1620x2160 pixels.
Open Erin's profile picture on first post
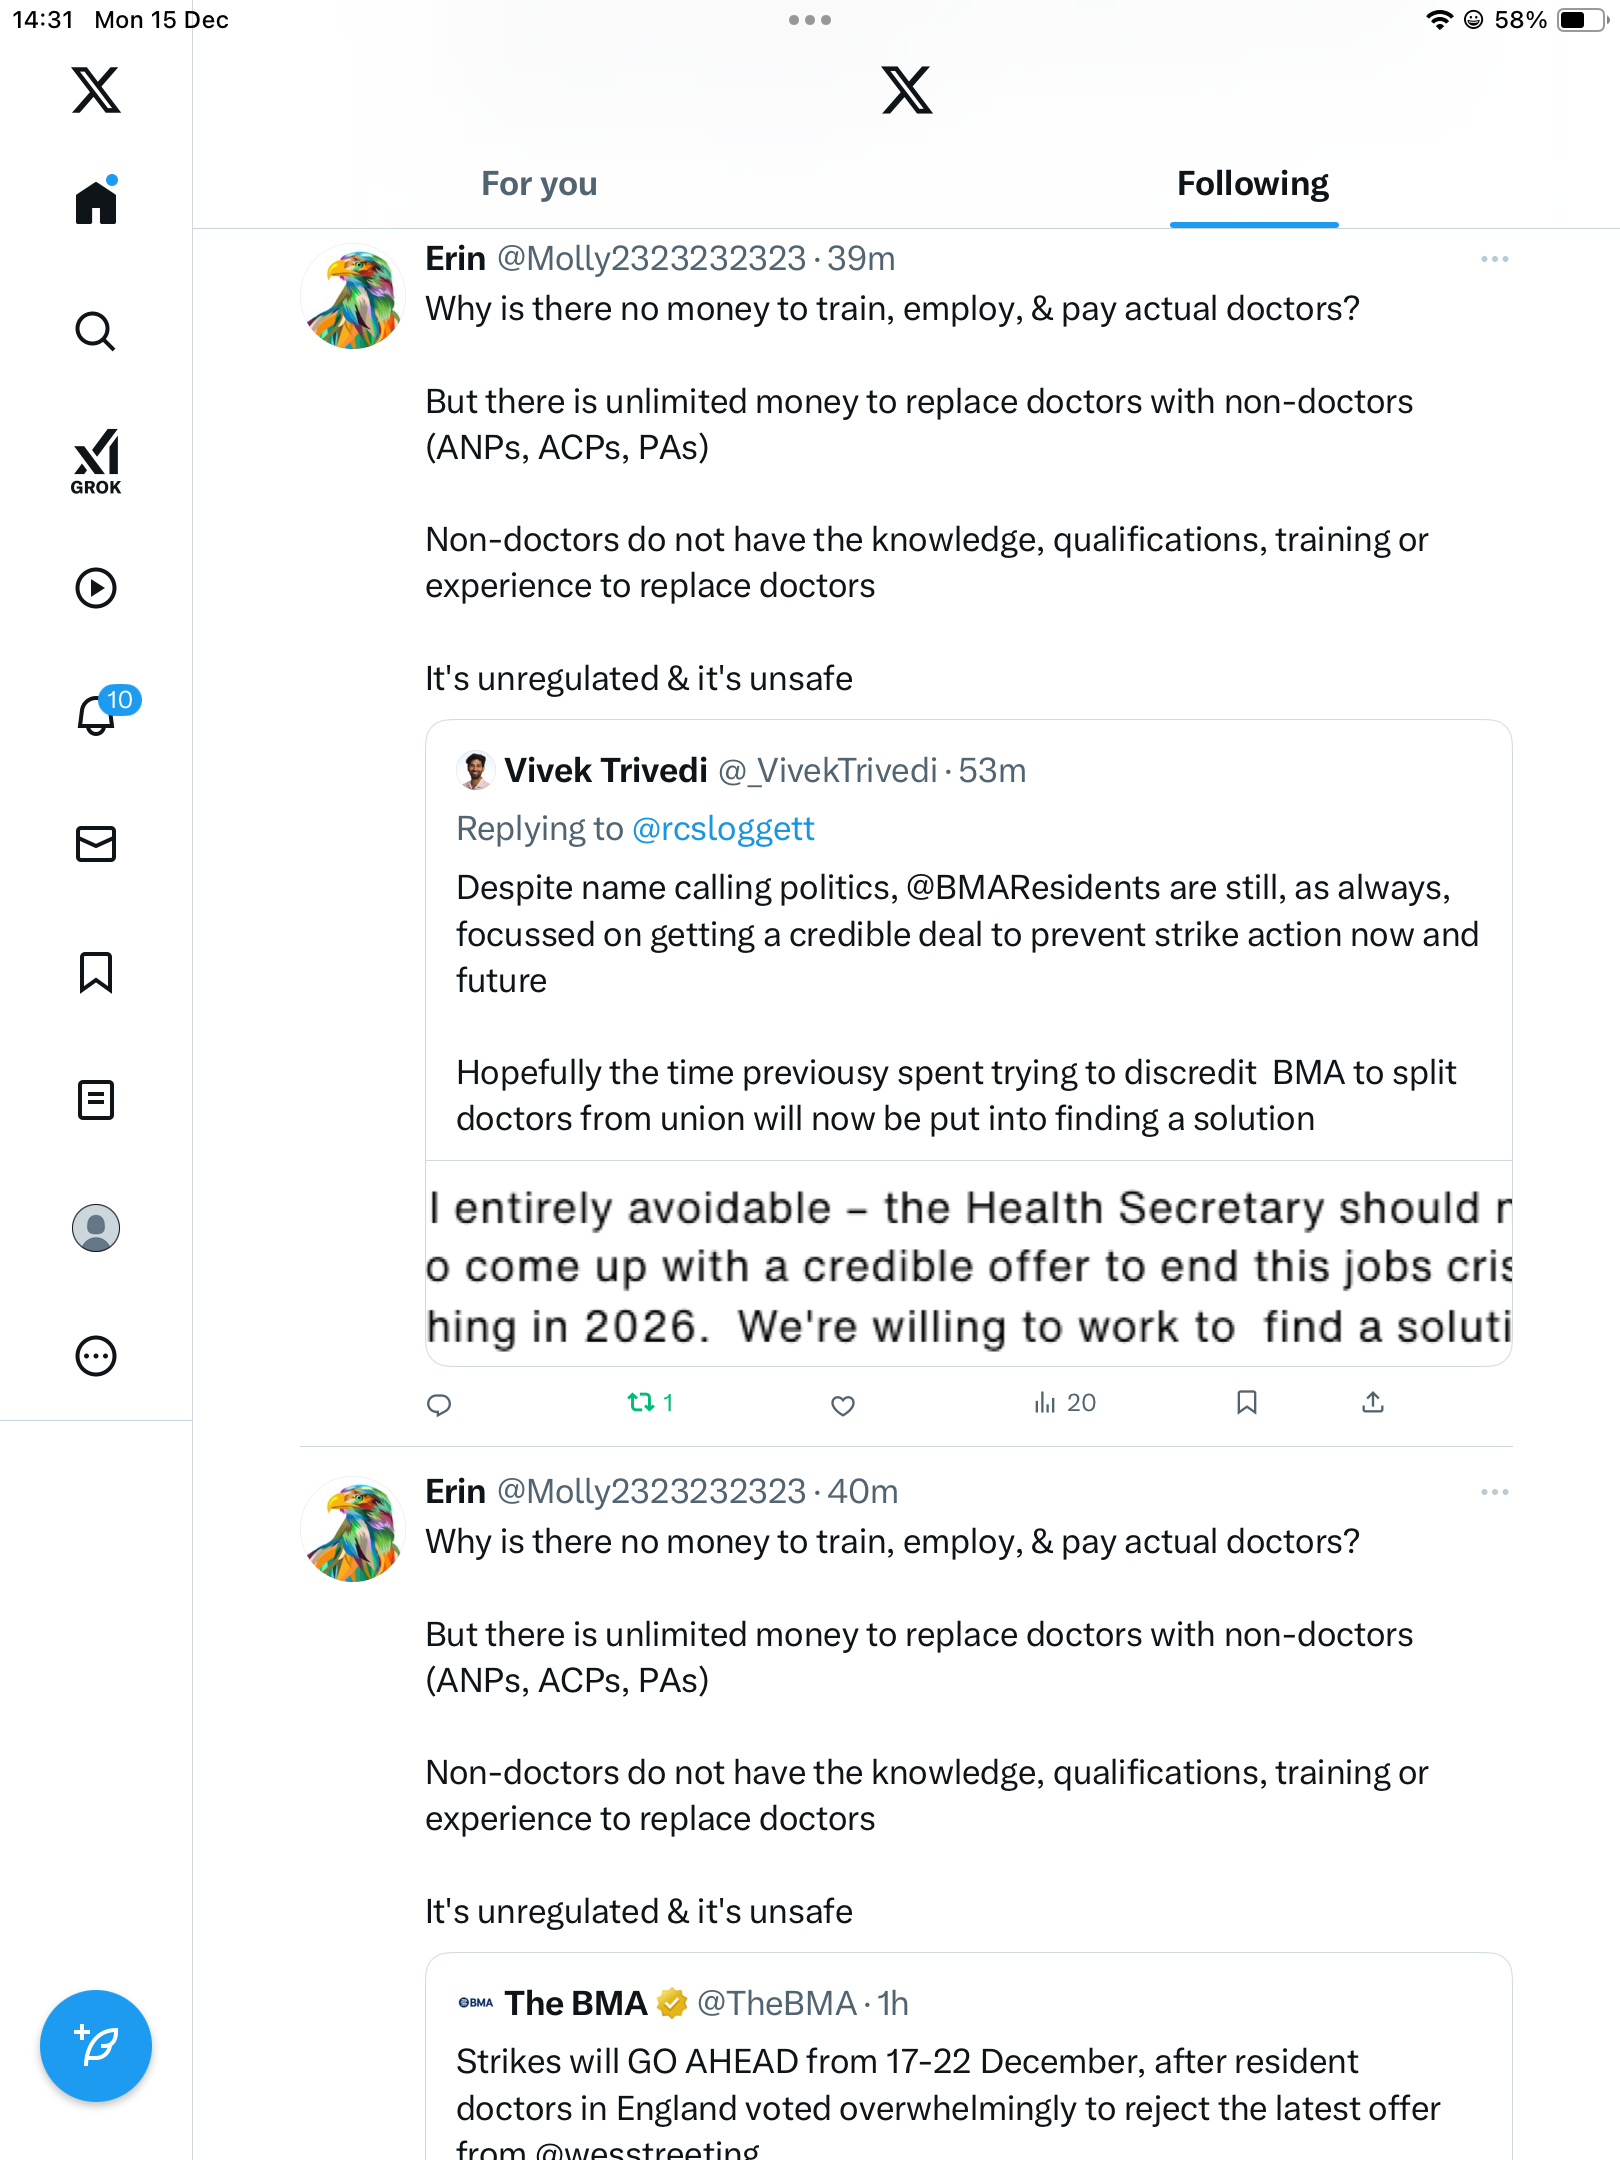click(353, 297)
